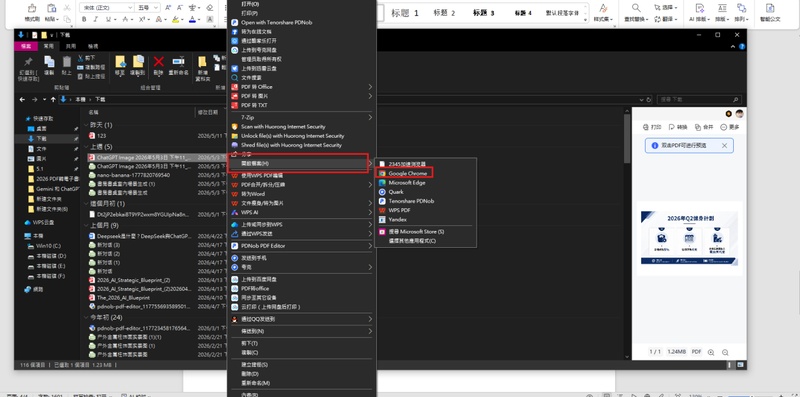Click the PDNob PDF Editor icon in context menu
The width and height of the screenshot is (800, 397).
click(x=235, y=246)
